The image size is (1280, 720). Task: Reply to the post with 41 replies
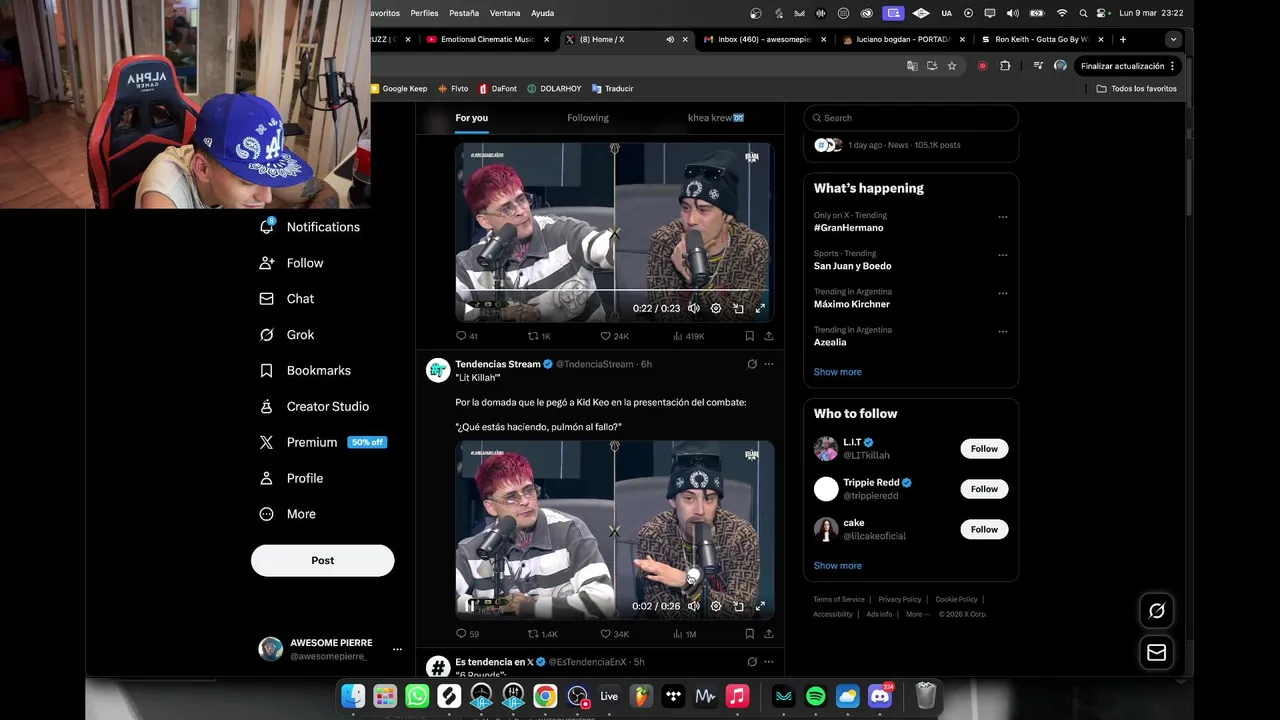tap(467, 336)
